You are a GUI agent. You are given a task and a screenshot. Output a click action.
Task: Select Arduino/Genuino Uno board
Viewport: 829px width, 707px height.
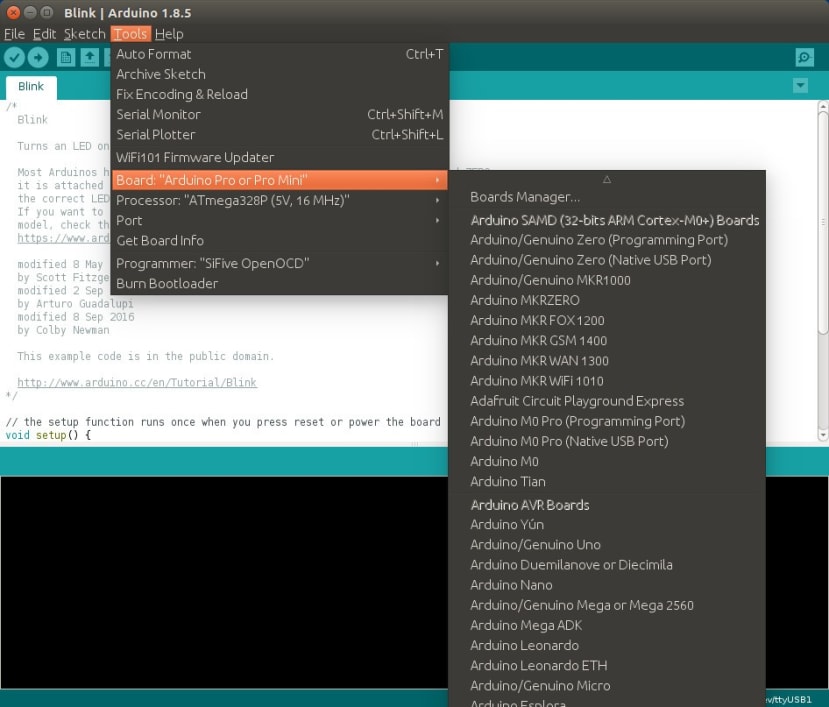(607, 544)
